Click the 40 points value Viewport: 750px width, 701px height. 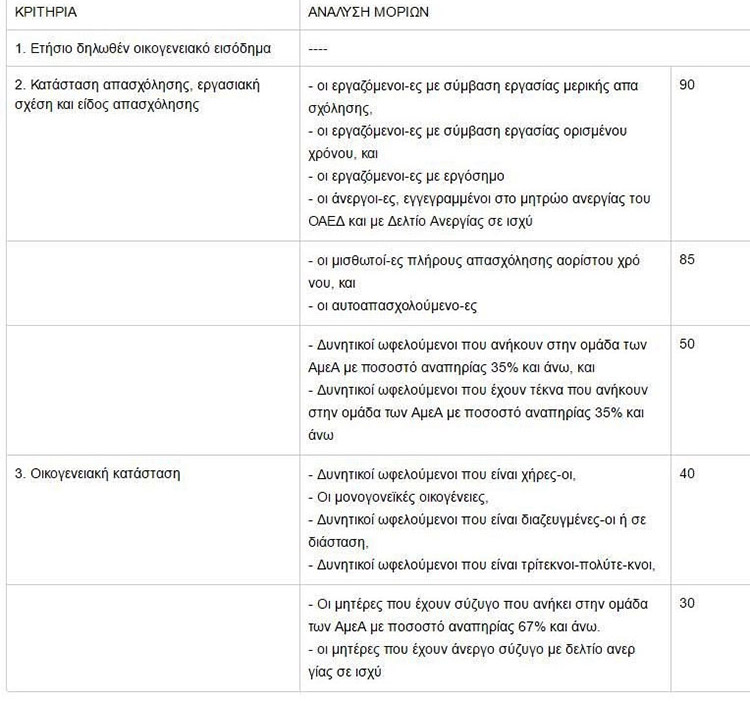[x=687, y=473]
